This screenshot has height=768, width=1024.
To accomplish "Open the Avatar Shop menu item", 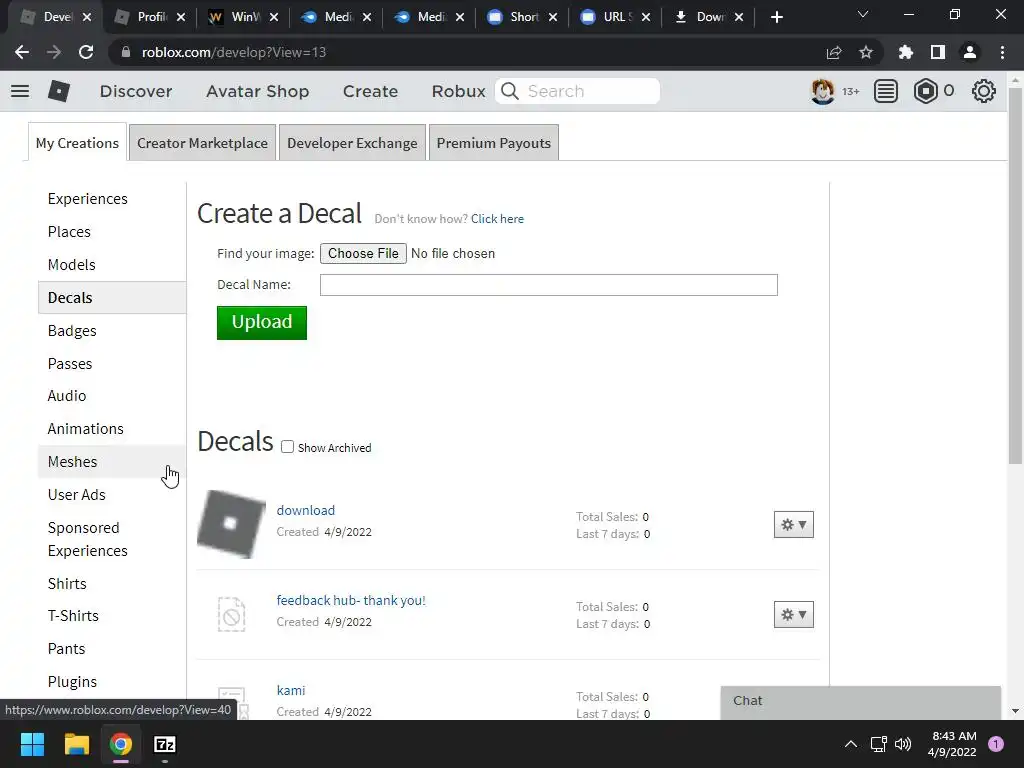I will click(x=257, y=91).
